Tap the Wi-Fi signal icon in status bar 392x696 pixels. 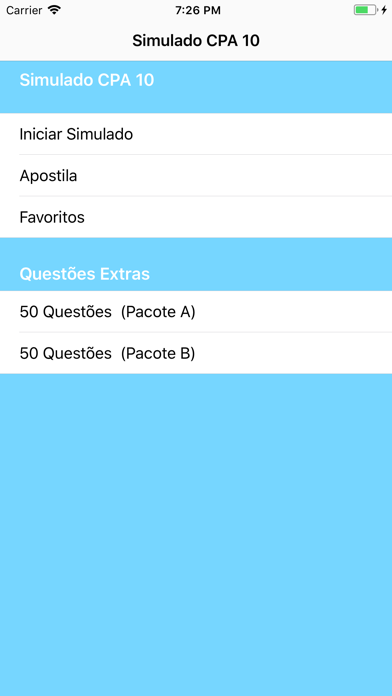(55, 10)
